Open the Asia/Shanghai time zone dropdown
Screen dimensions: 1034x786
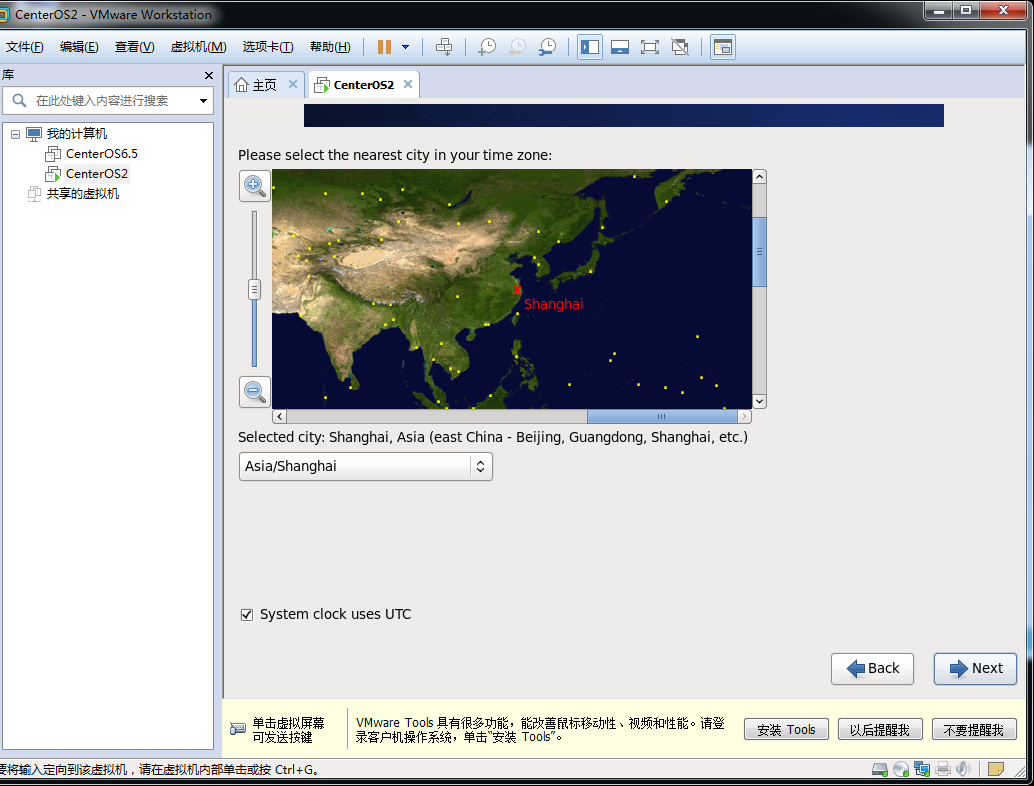(365, 466)
